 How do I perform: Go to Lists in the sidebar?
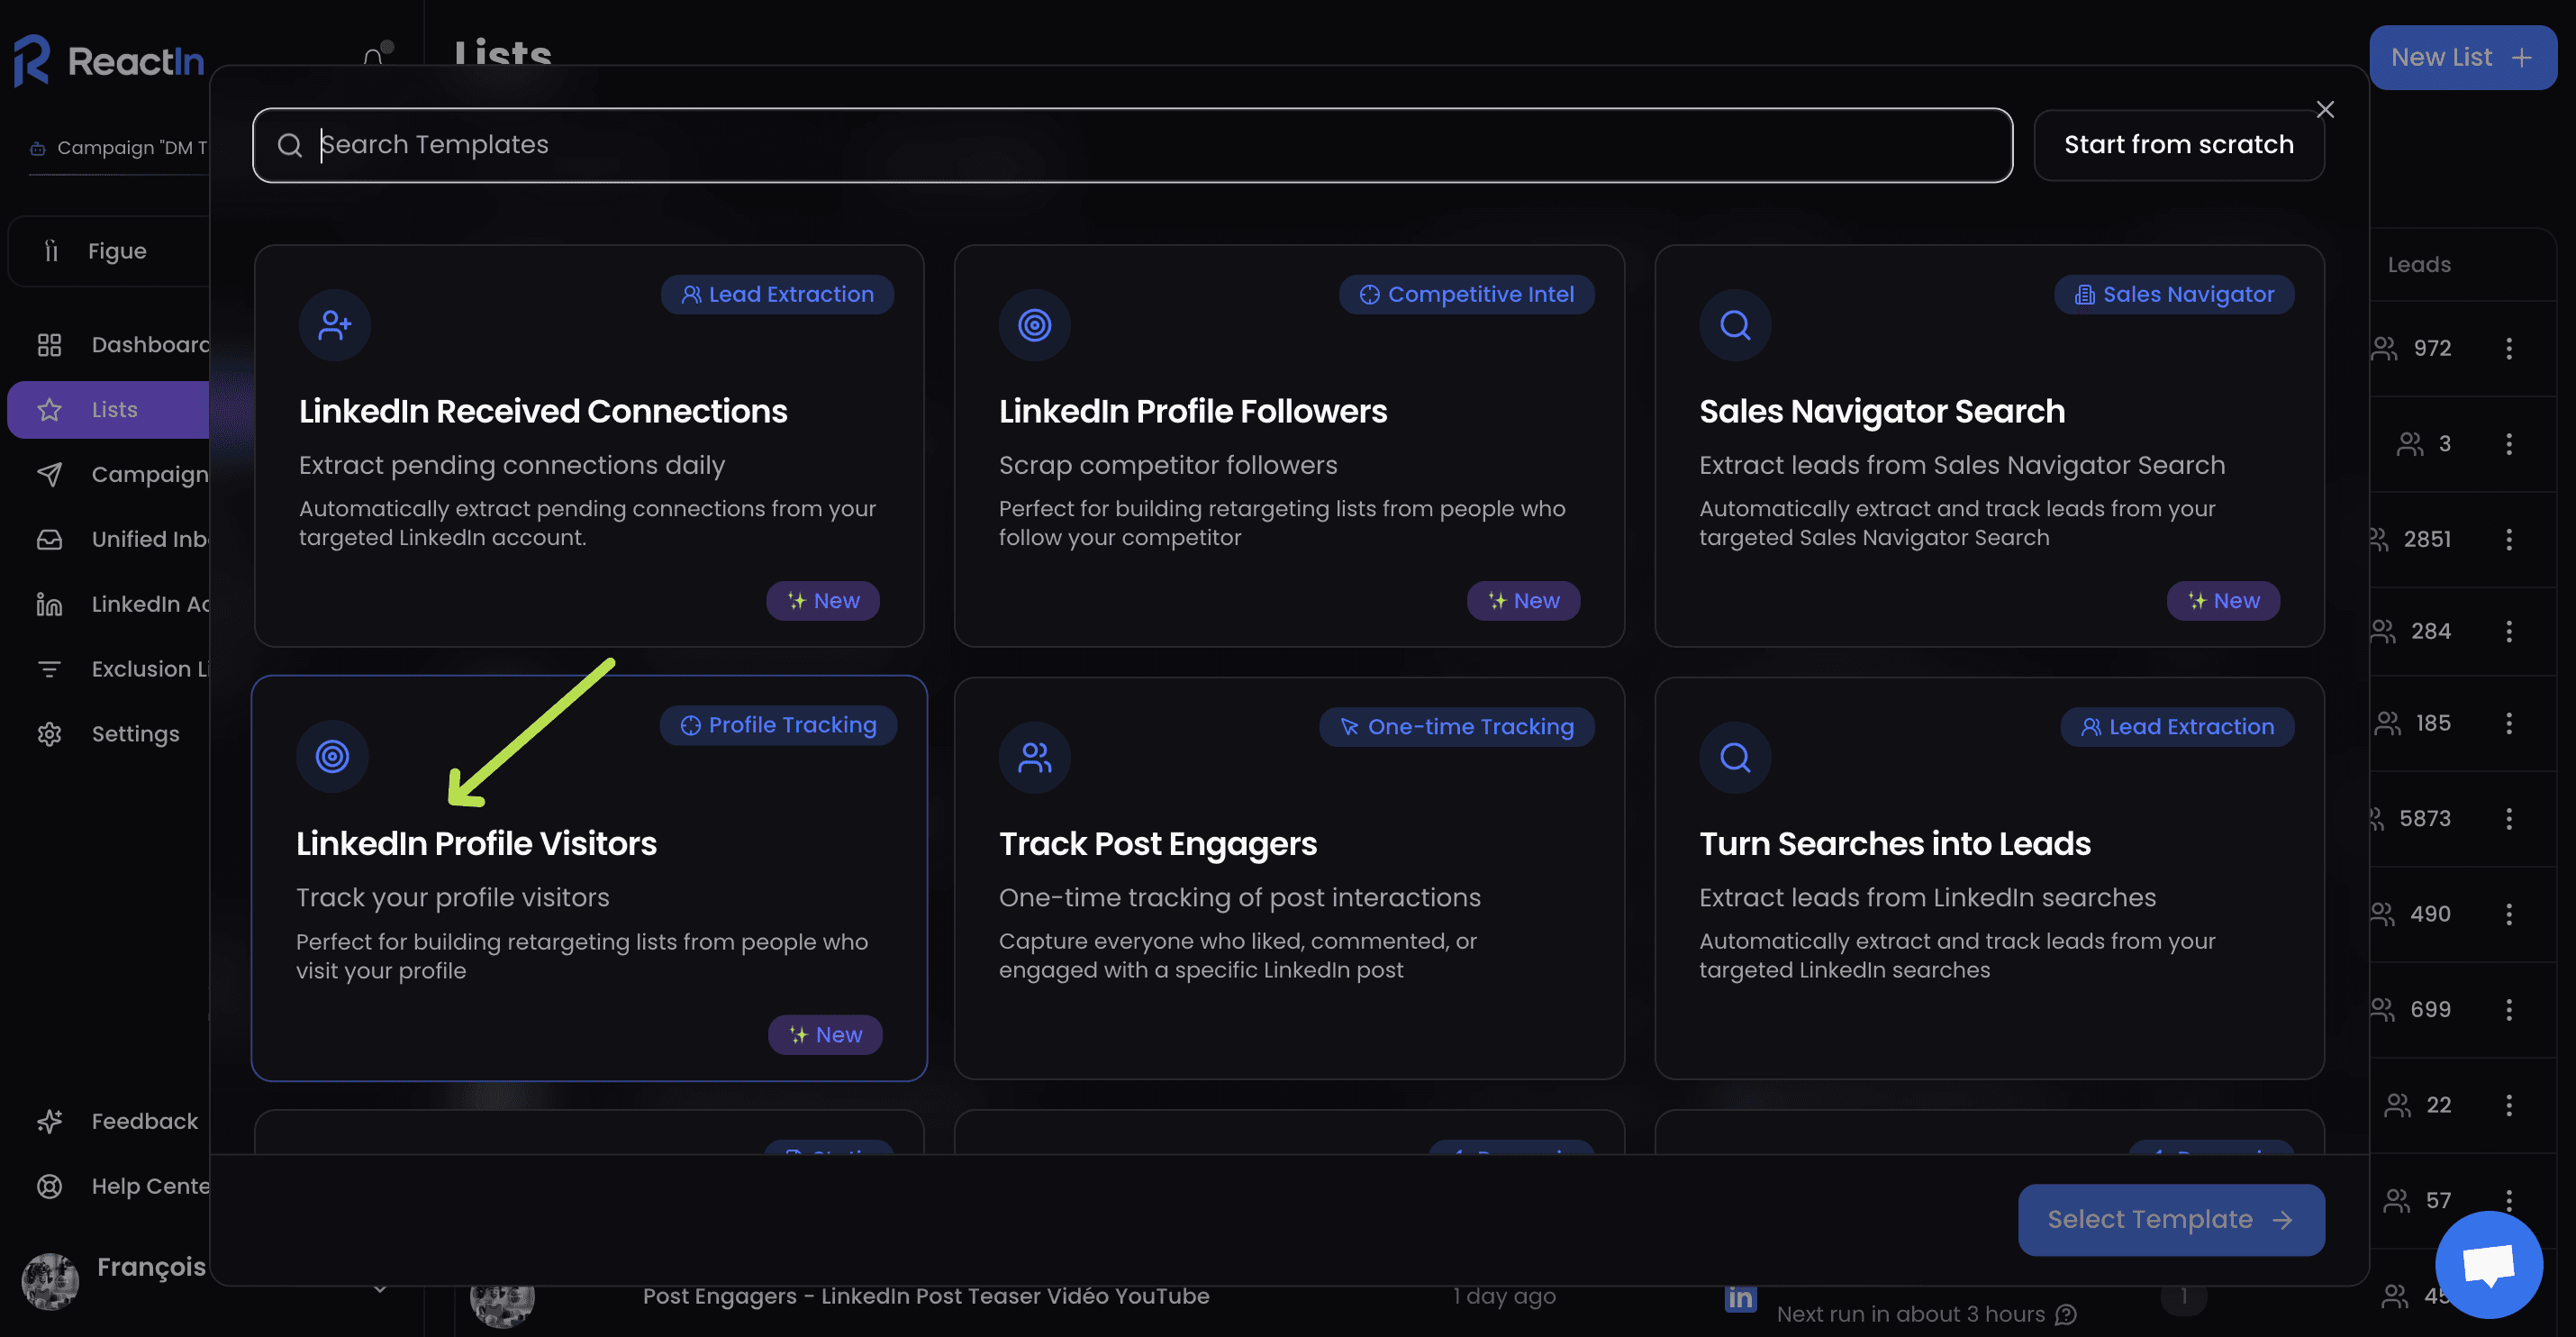(x=108, y=410)
